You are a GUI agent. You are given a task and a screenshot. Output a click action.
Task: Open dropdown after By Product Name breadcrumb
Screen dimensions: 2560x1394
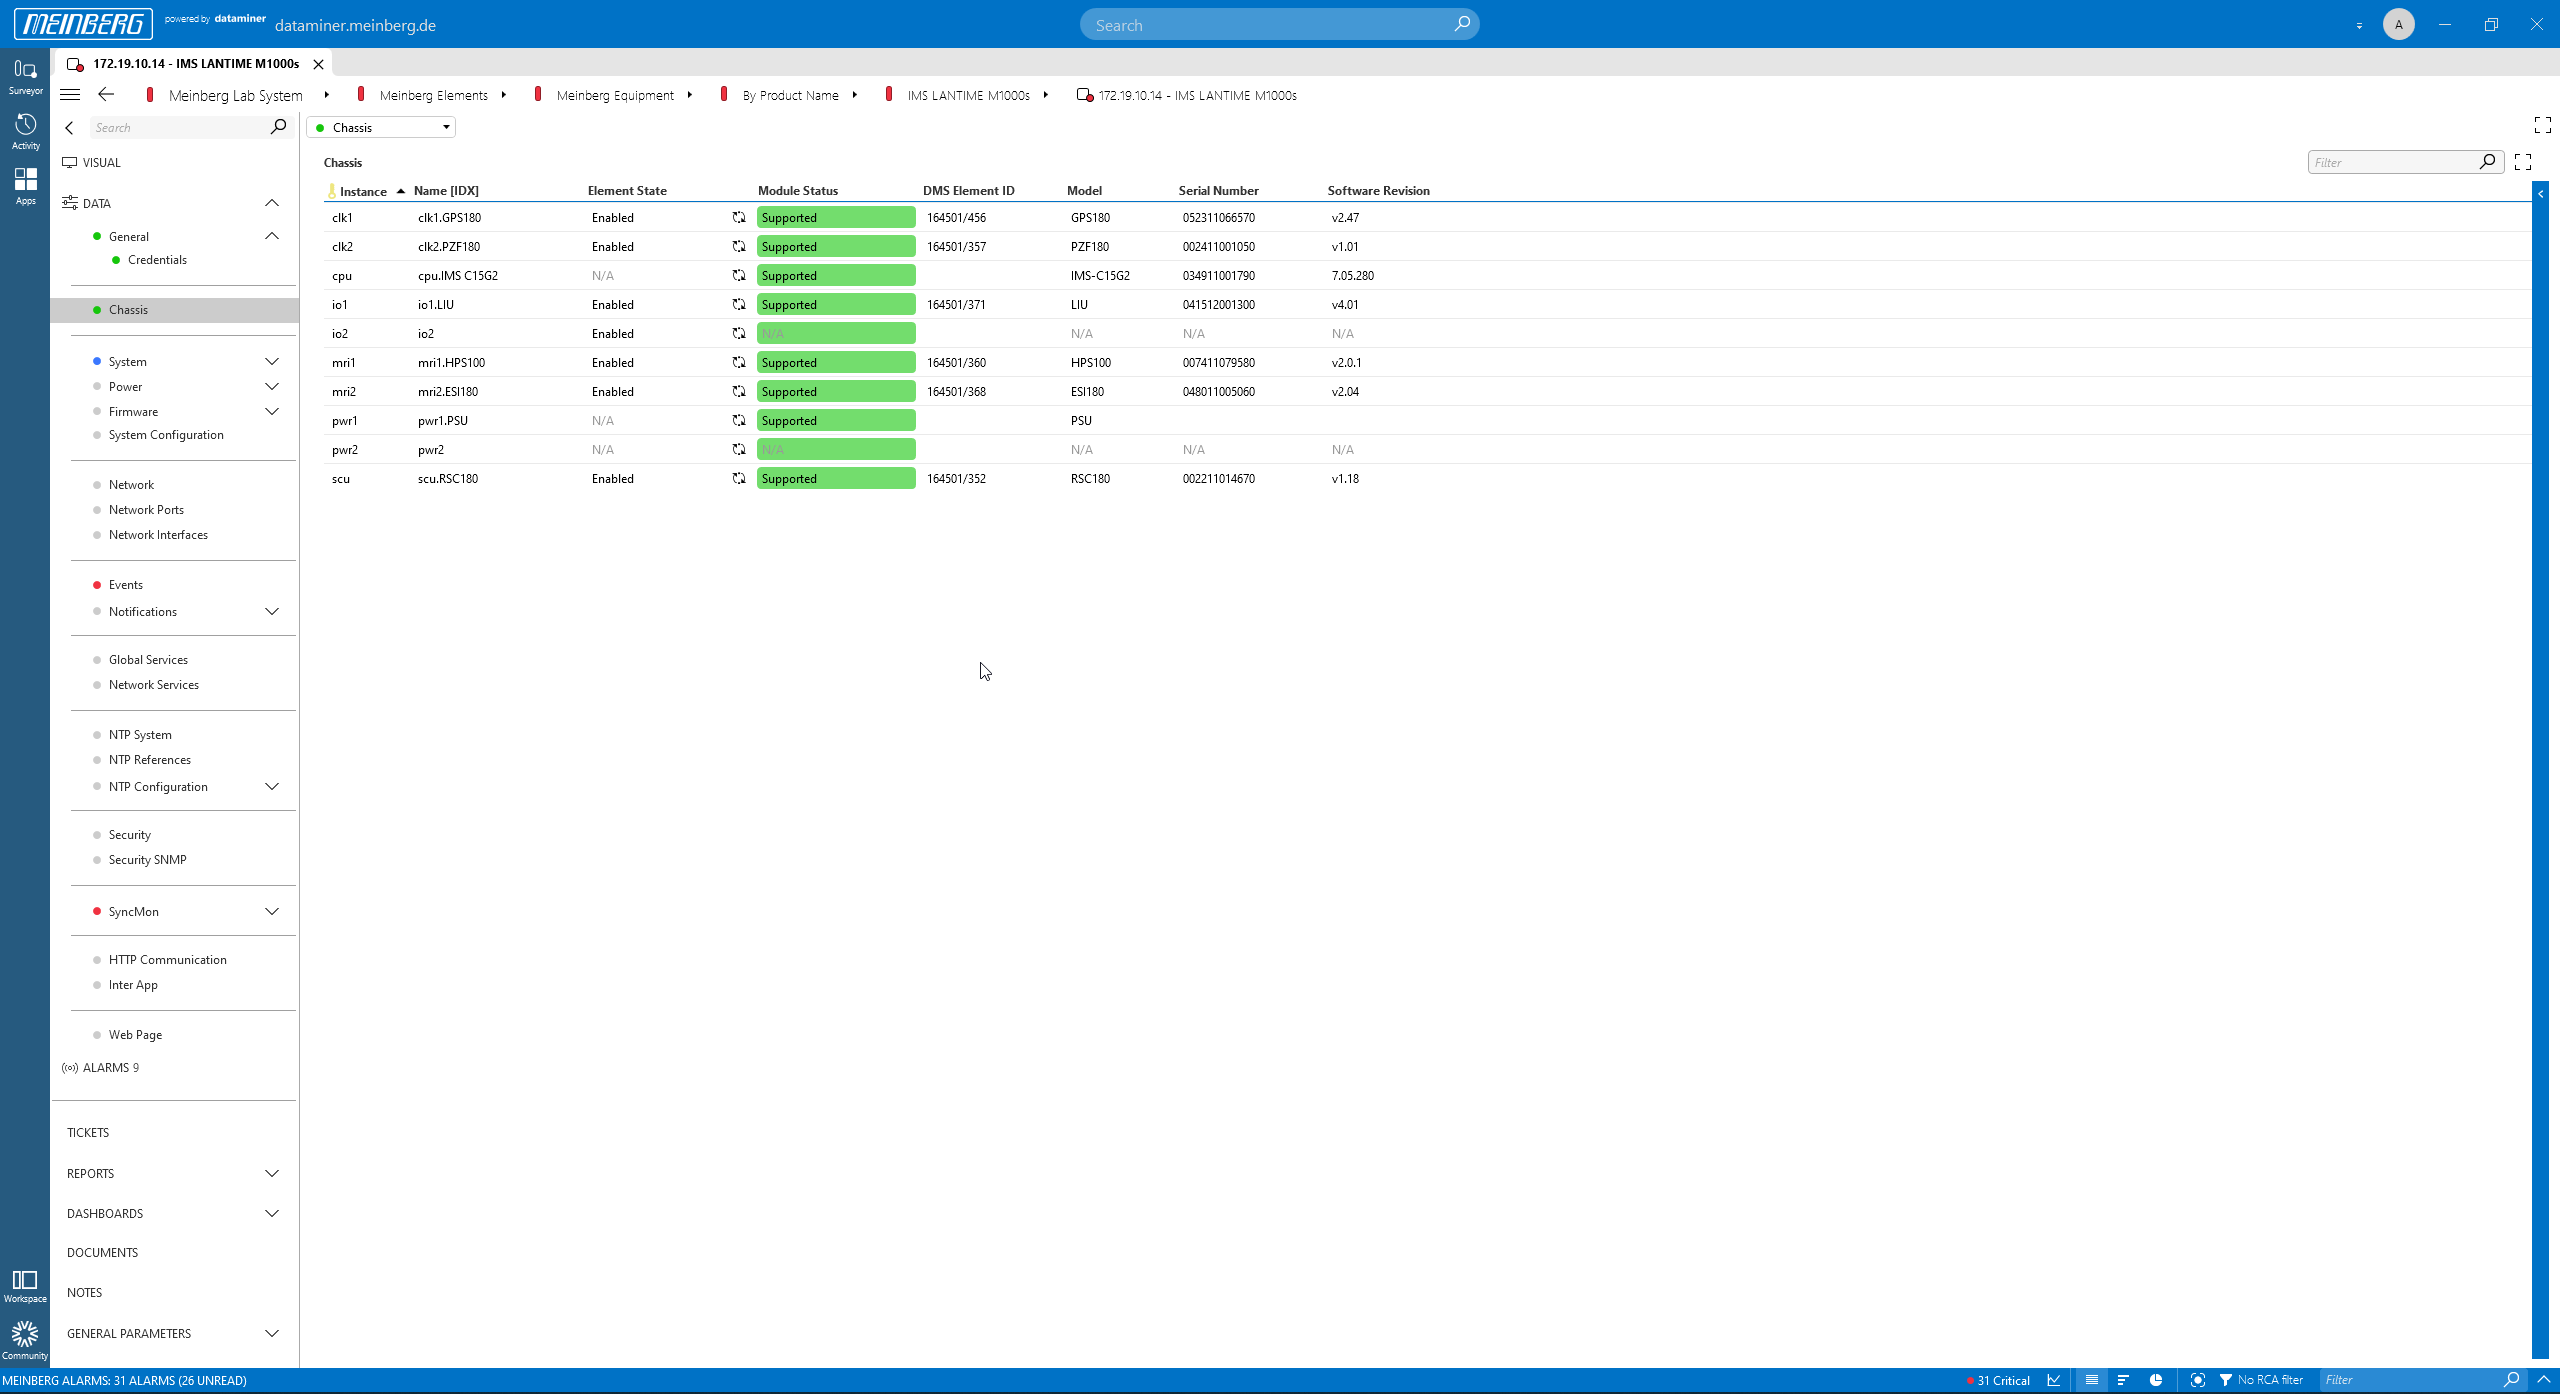(x=854, y=95)
